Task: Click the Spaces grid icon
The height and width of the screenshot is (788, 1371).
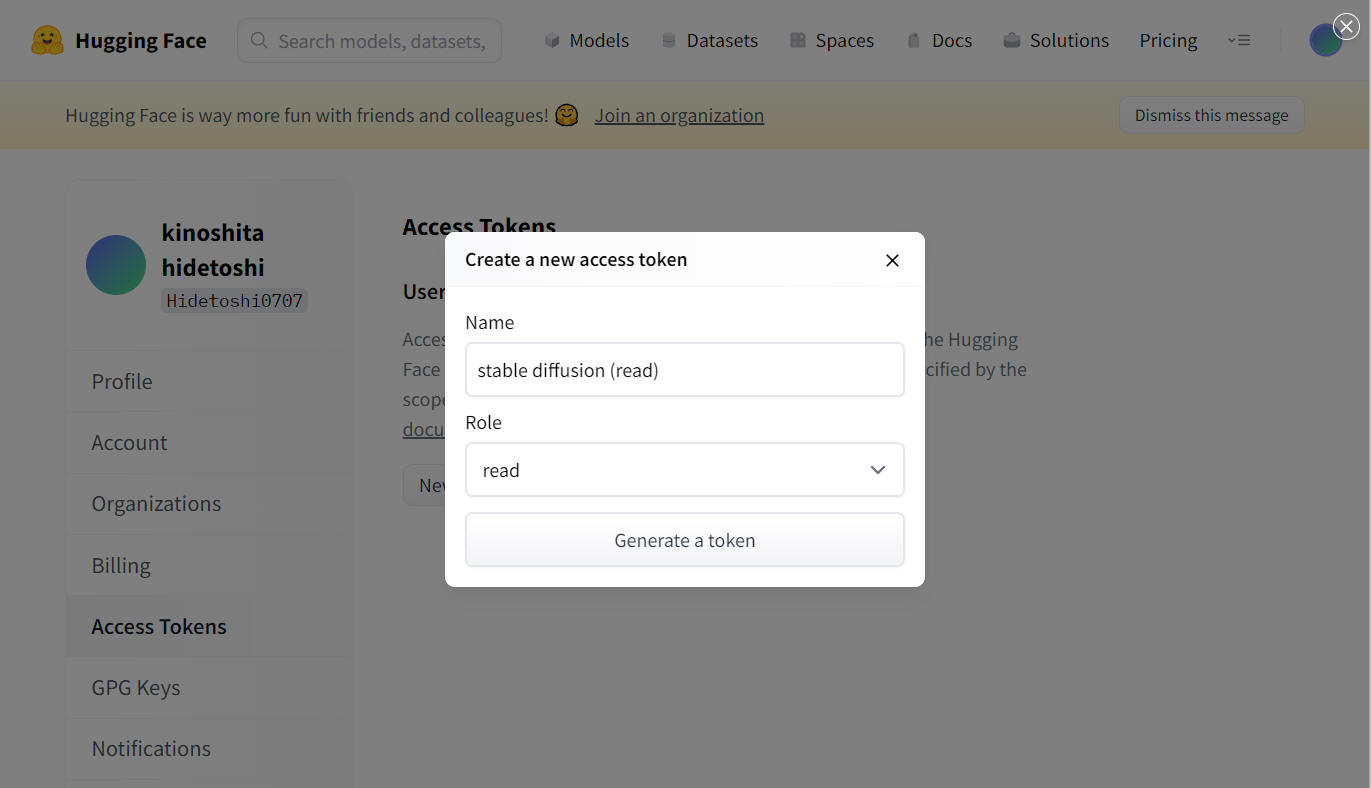Action: pyautogui.click(x=797, y=40)
